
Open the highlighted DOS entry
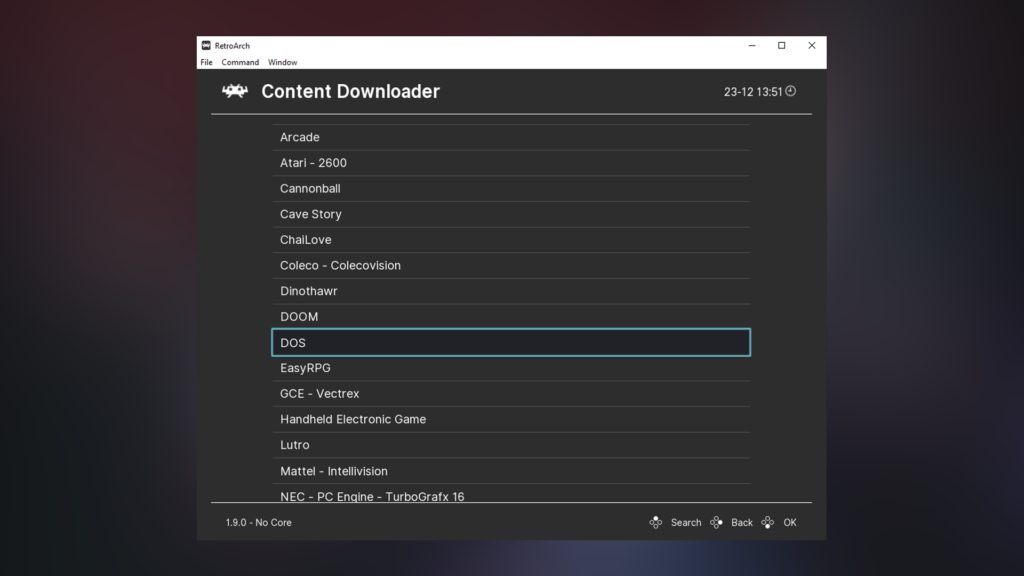pyautogui.click(x=511, y=342)
